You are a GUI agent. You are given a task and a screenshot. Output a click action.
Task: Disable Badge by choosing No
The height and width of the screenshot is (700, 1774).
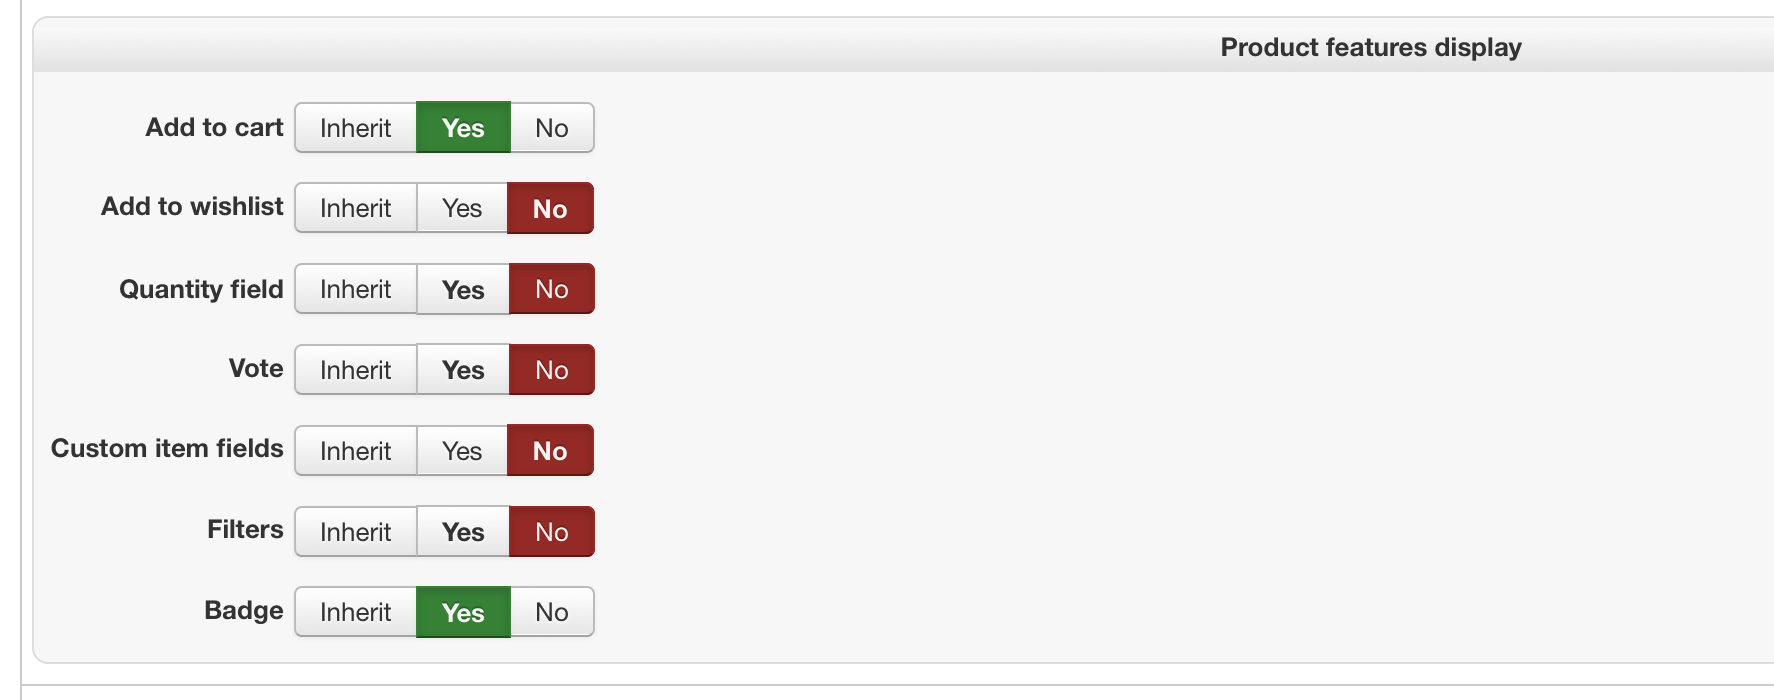[552, 612]
